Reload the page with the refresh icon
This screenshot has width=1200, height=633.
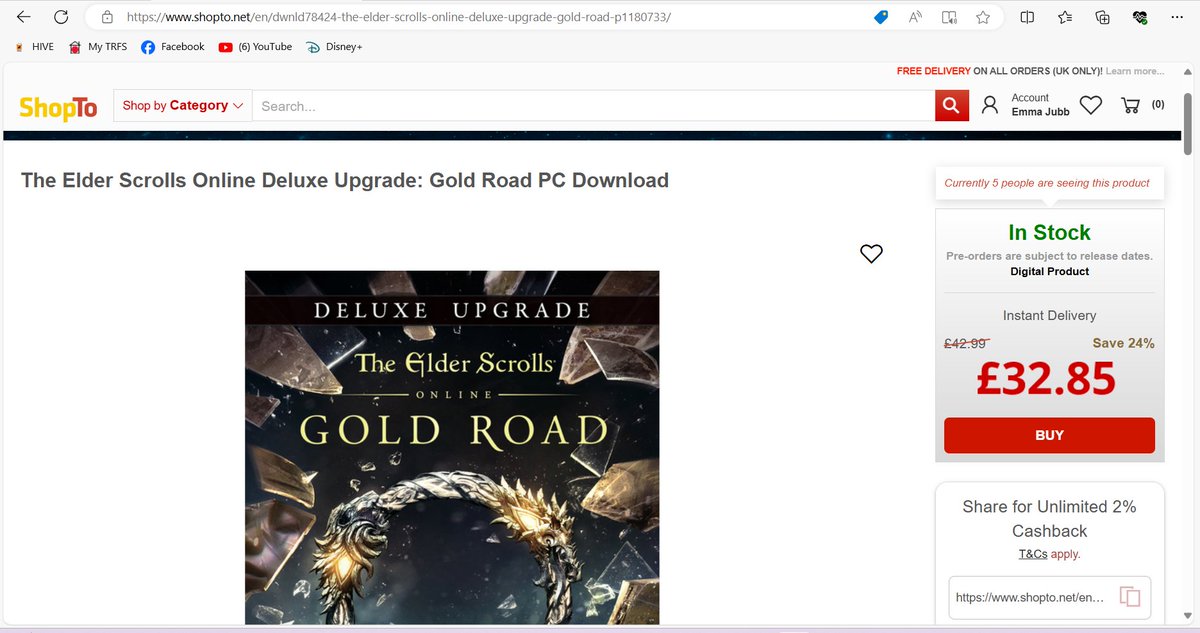[61, 17]
